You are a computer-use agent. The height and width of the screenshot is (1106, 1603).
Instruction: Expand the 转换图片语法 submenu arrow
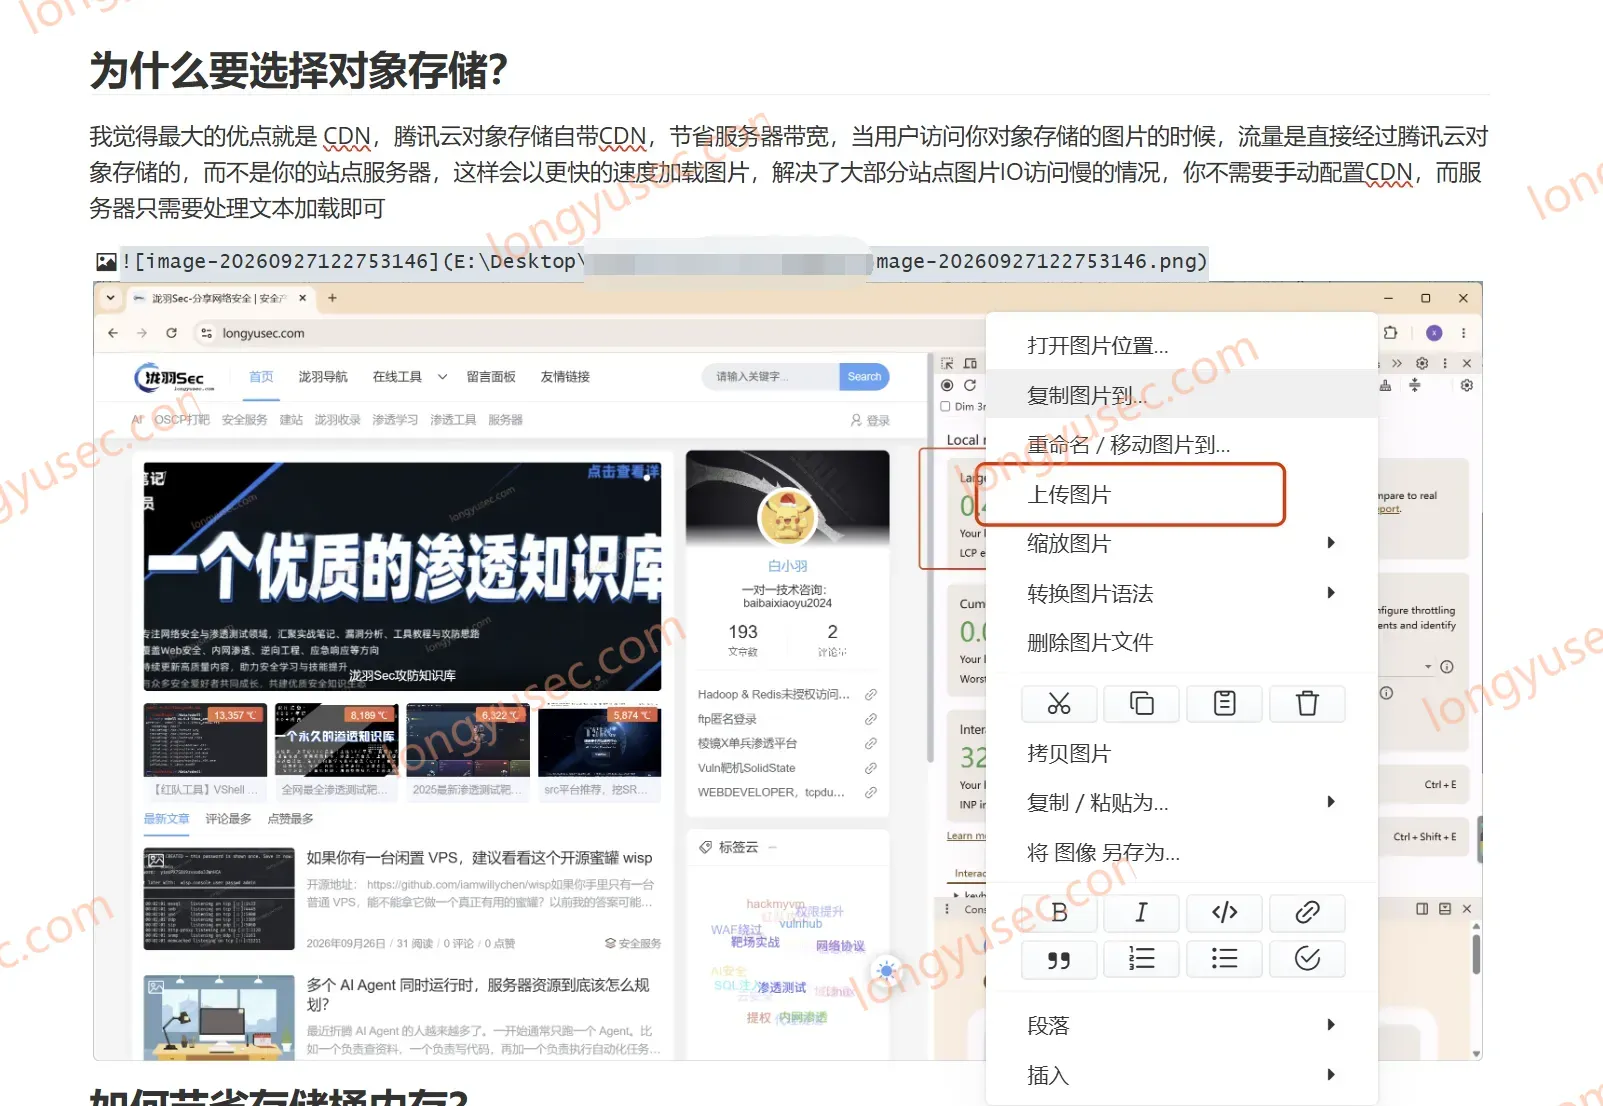click(x=1331, y=593)
